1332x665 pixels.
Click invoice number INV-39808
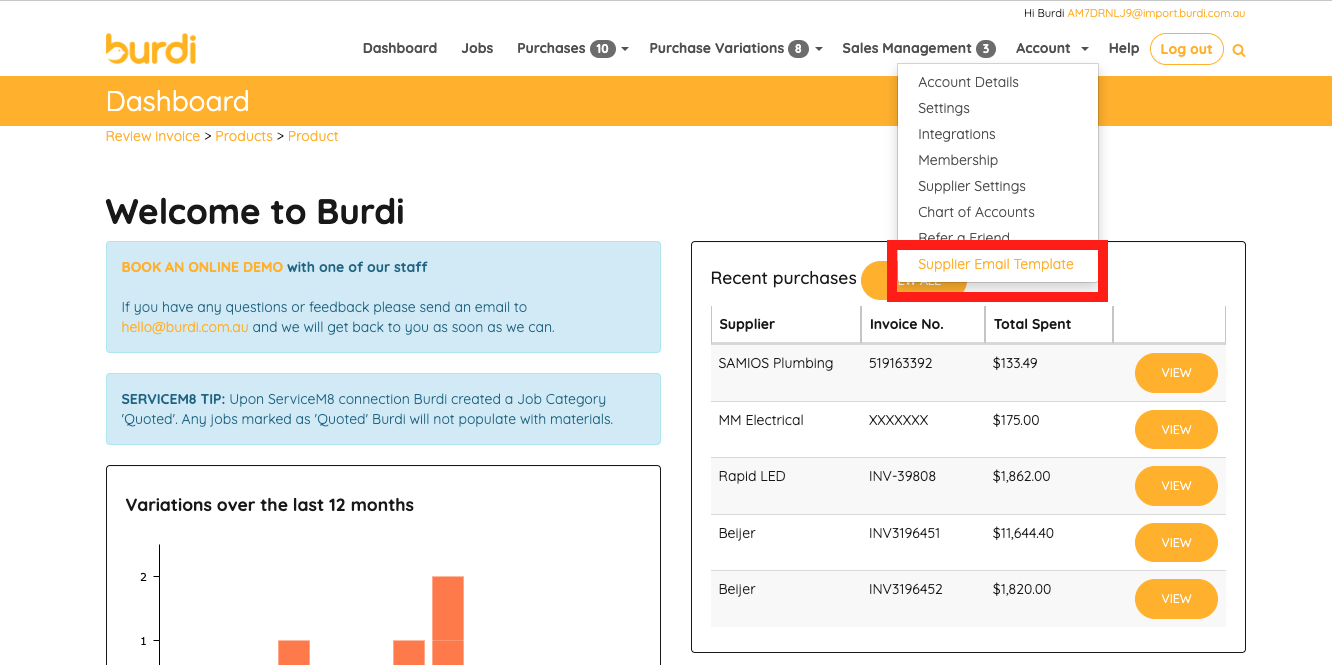903,476
